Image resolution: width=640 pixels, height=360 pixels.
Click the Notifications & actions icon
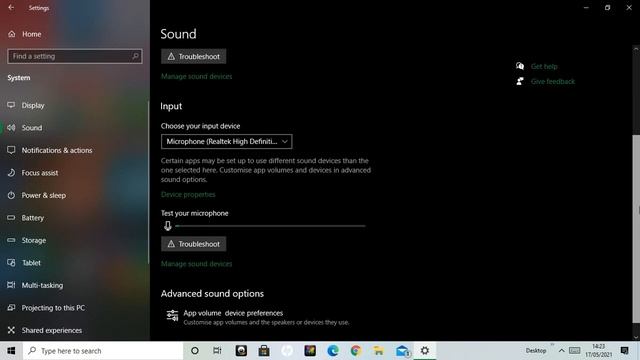(11, 150)
